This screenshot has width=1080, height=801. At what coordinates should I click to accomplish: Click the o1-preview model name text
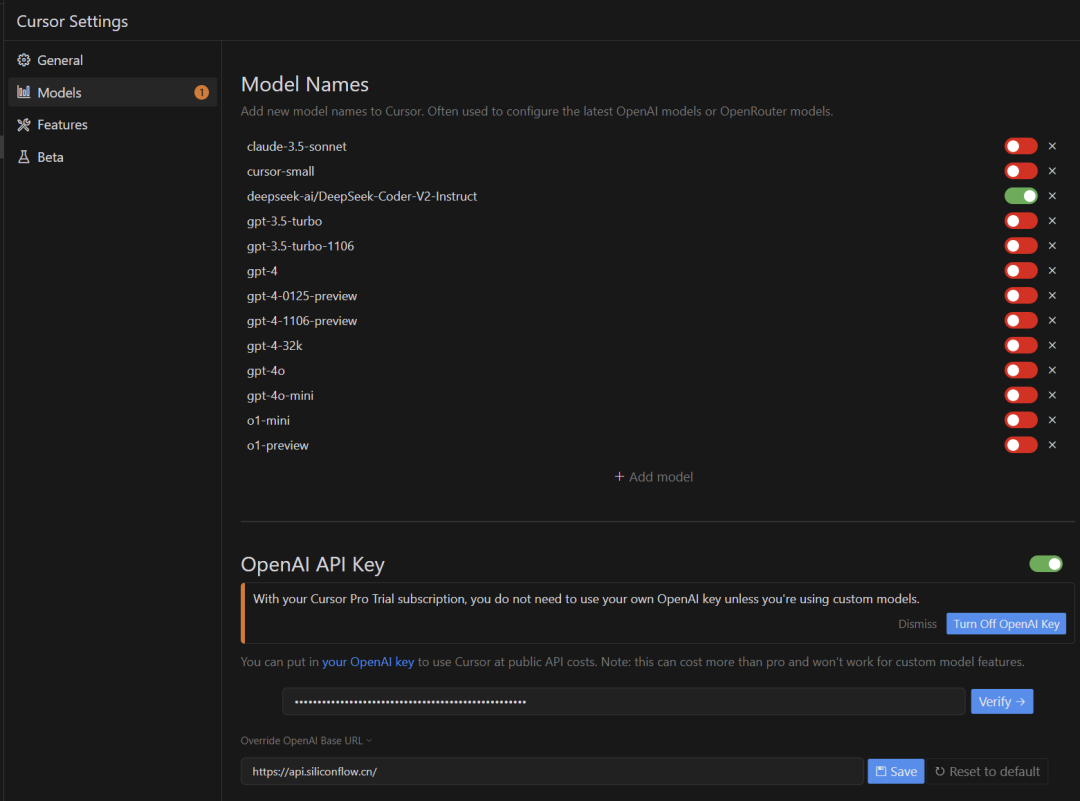coord(278,446)
